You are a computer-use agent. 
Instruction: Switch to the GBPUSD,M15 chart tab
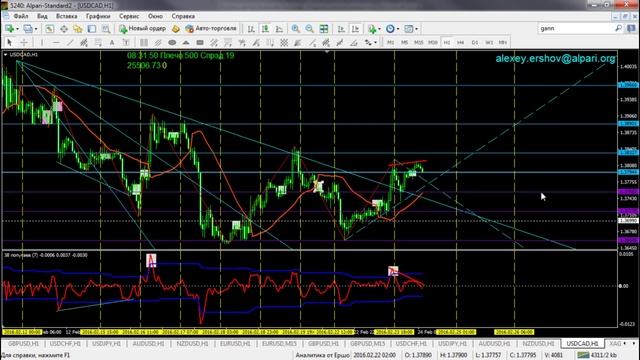click(x=367, y=344)
